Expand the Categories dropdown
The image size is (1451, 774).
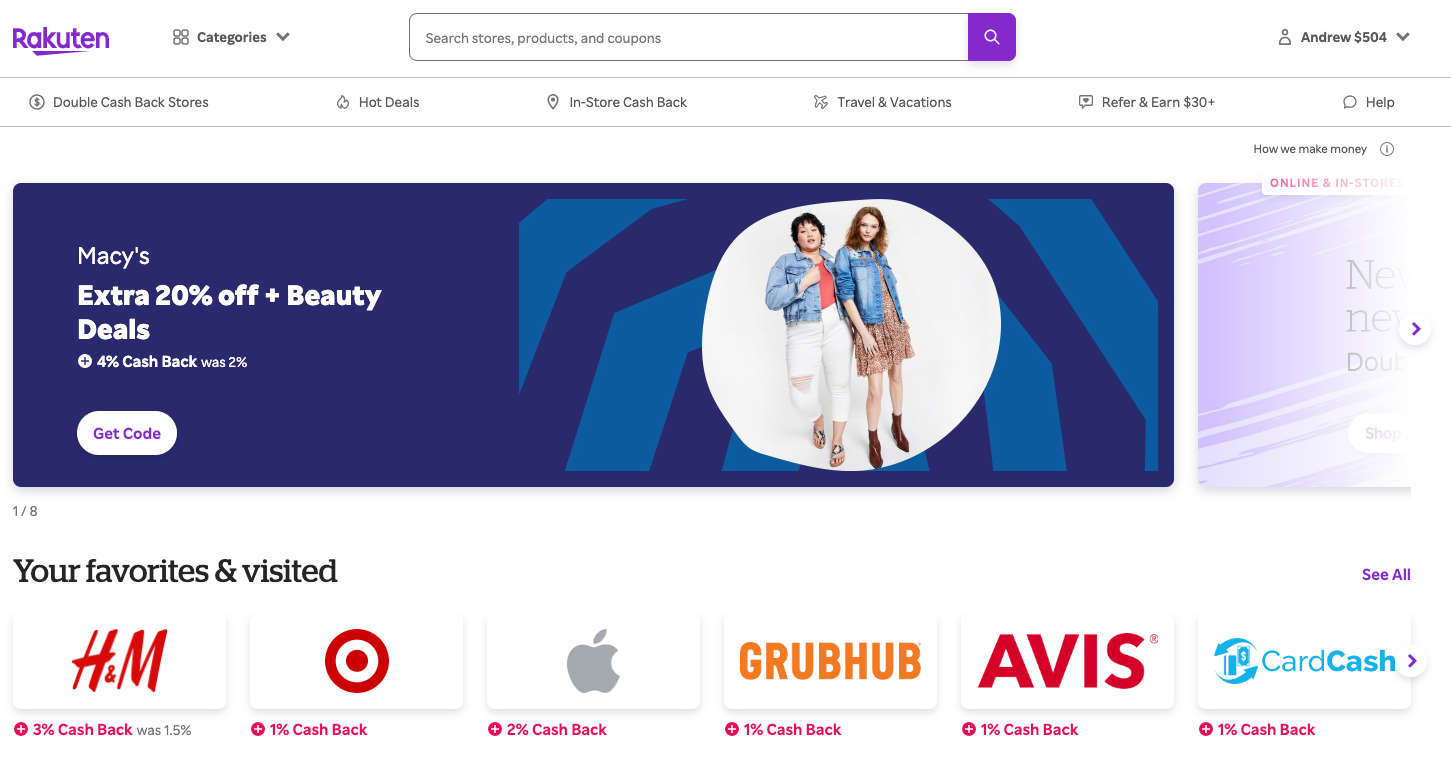point(231,37)
